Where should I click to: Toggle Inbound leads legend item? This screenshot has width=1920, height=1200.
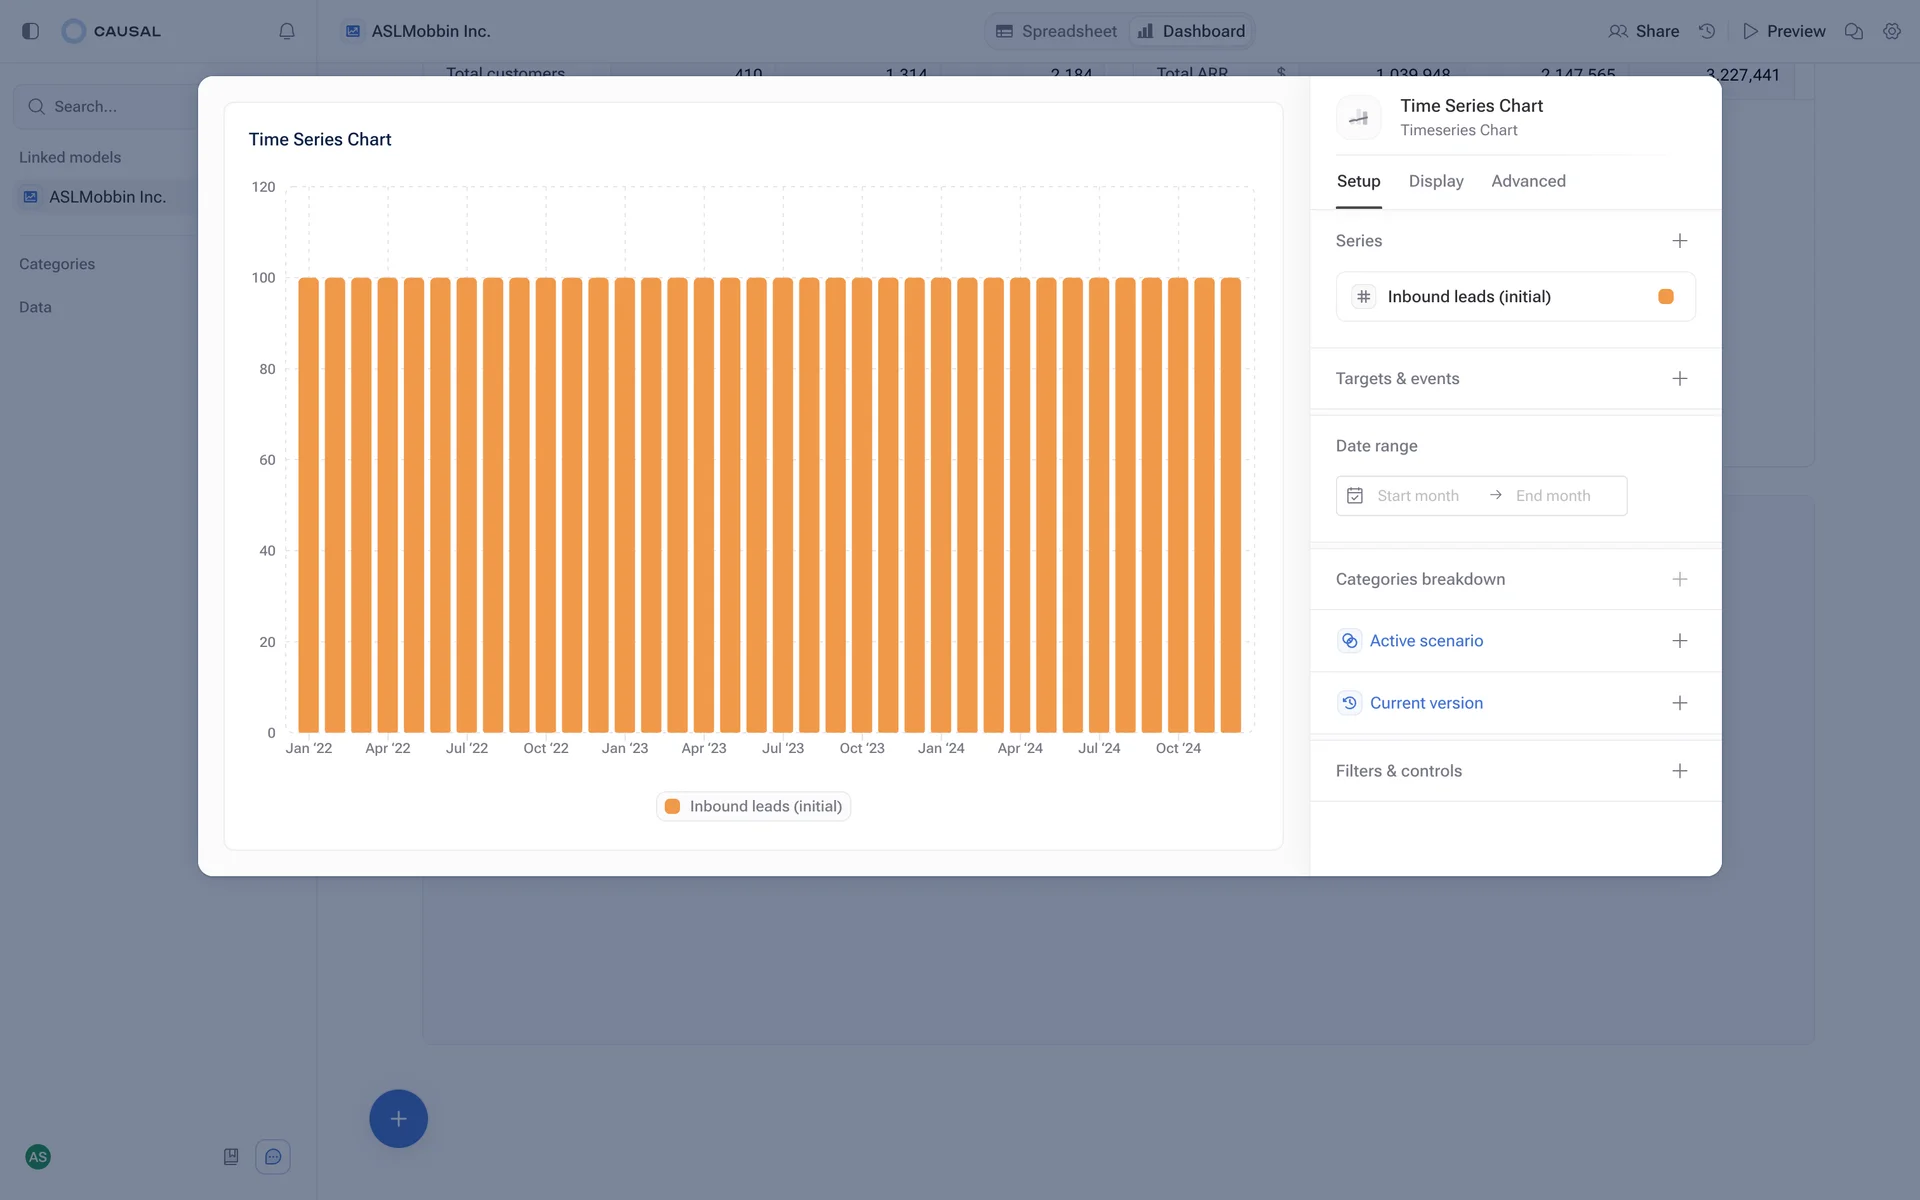tap(754, 806)
